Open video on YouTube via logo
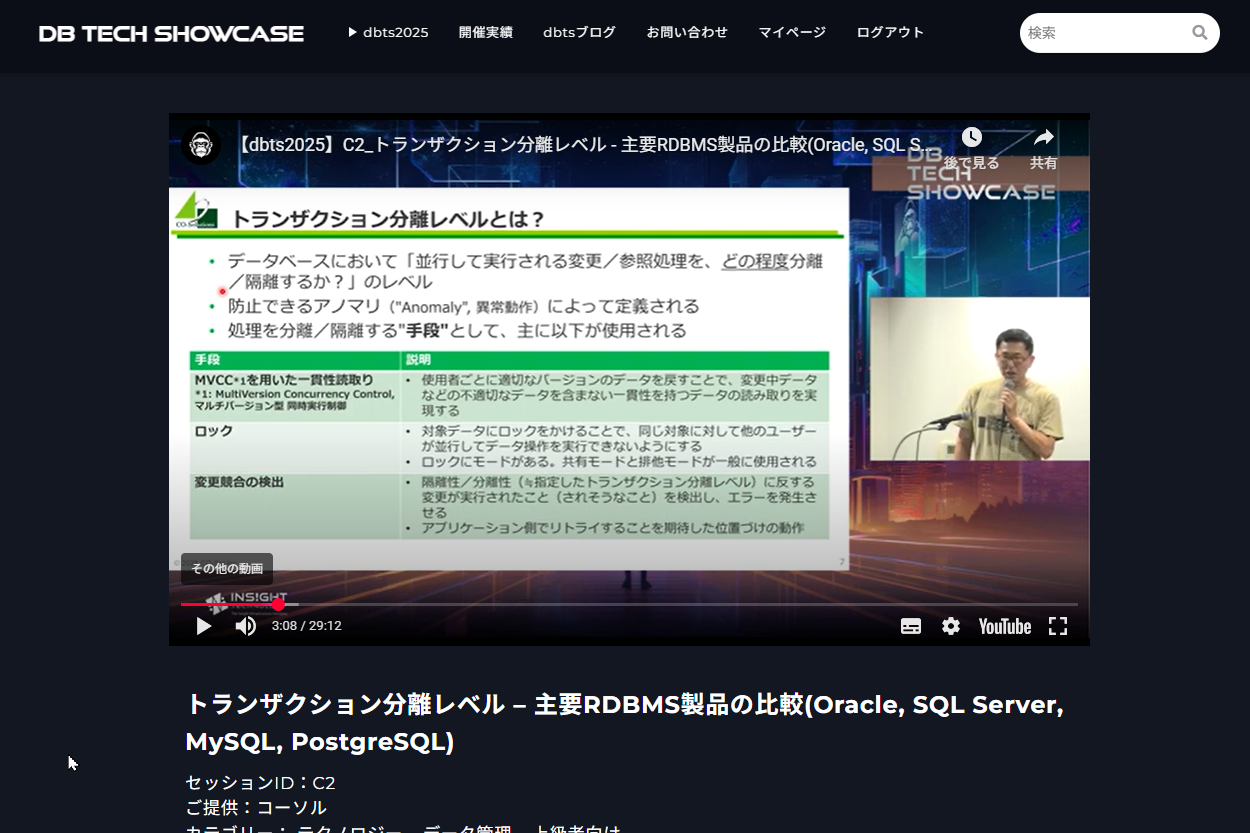 [x=1004, y=626]
